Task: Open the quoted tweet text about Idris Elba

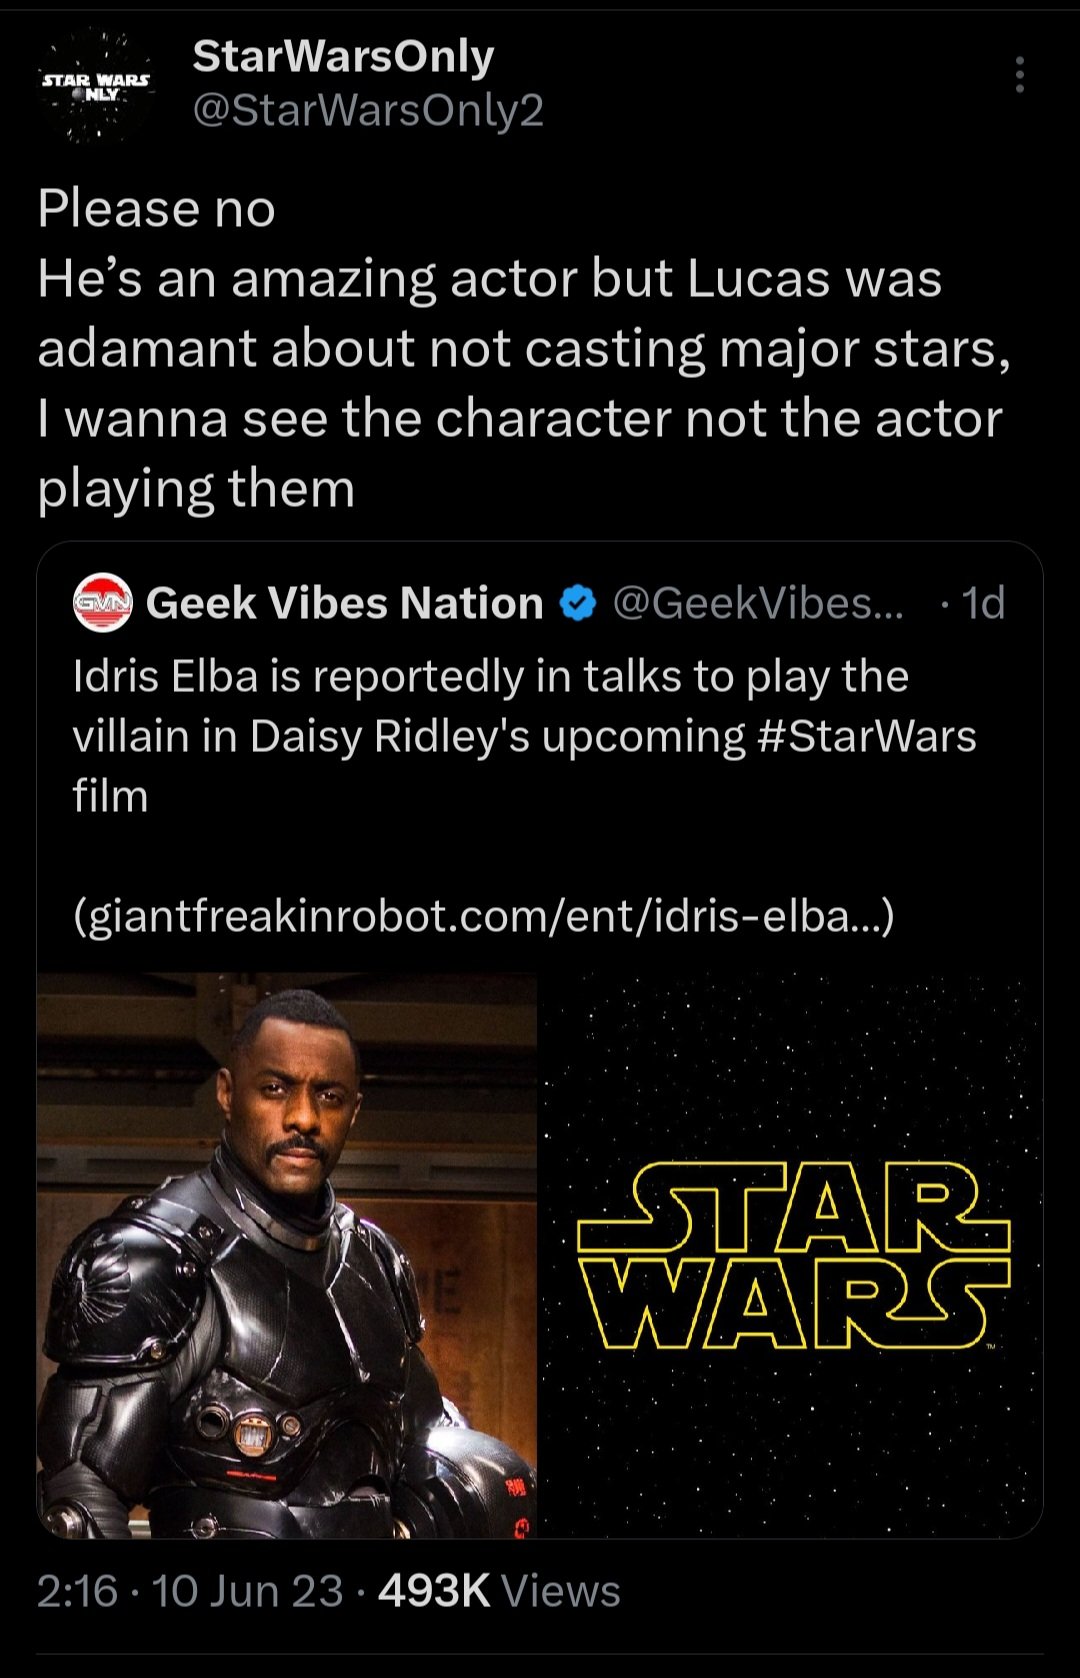Action: 525,737
